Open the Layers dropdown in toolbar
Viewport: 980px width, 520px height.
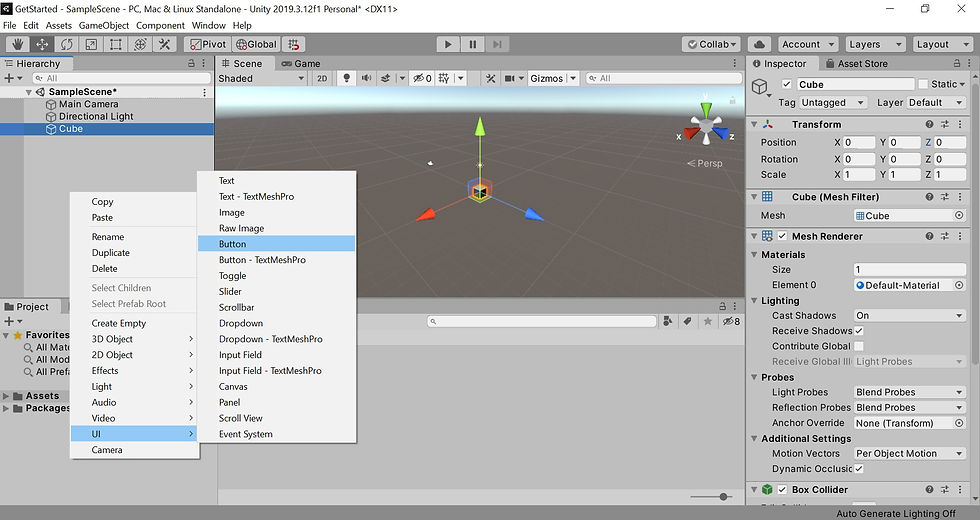[874, 44]
